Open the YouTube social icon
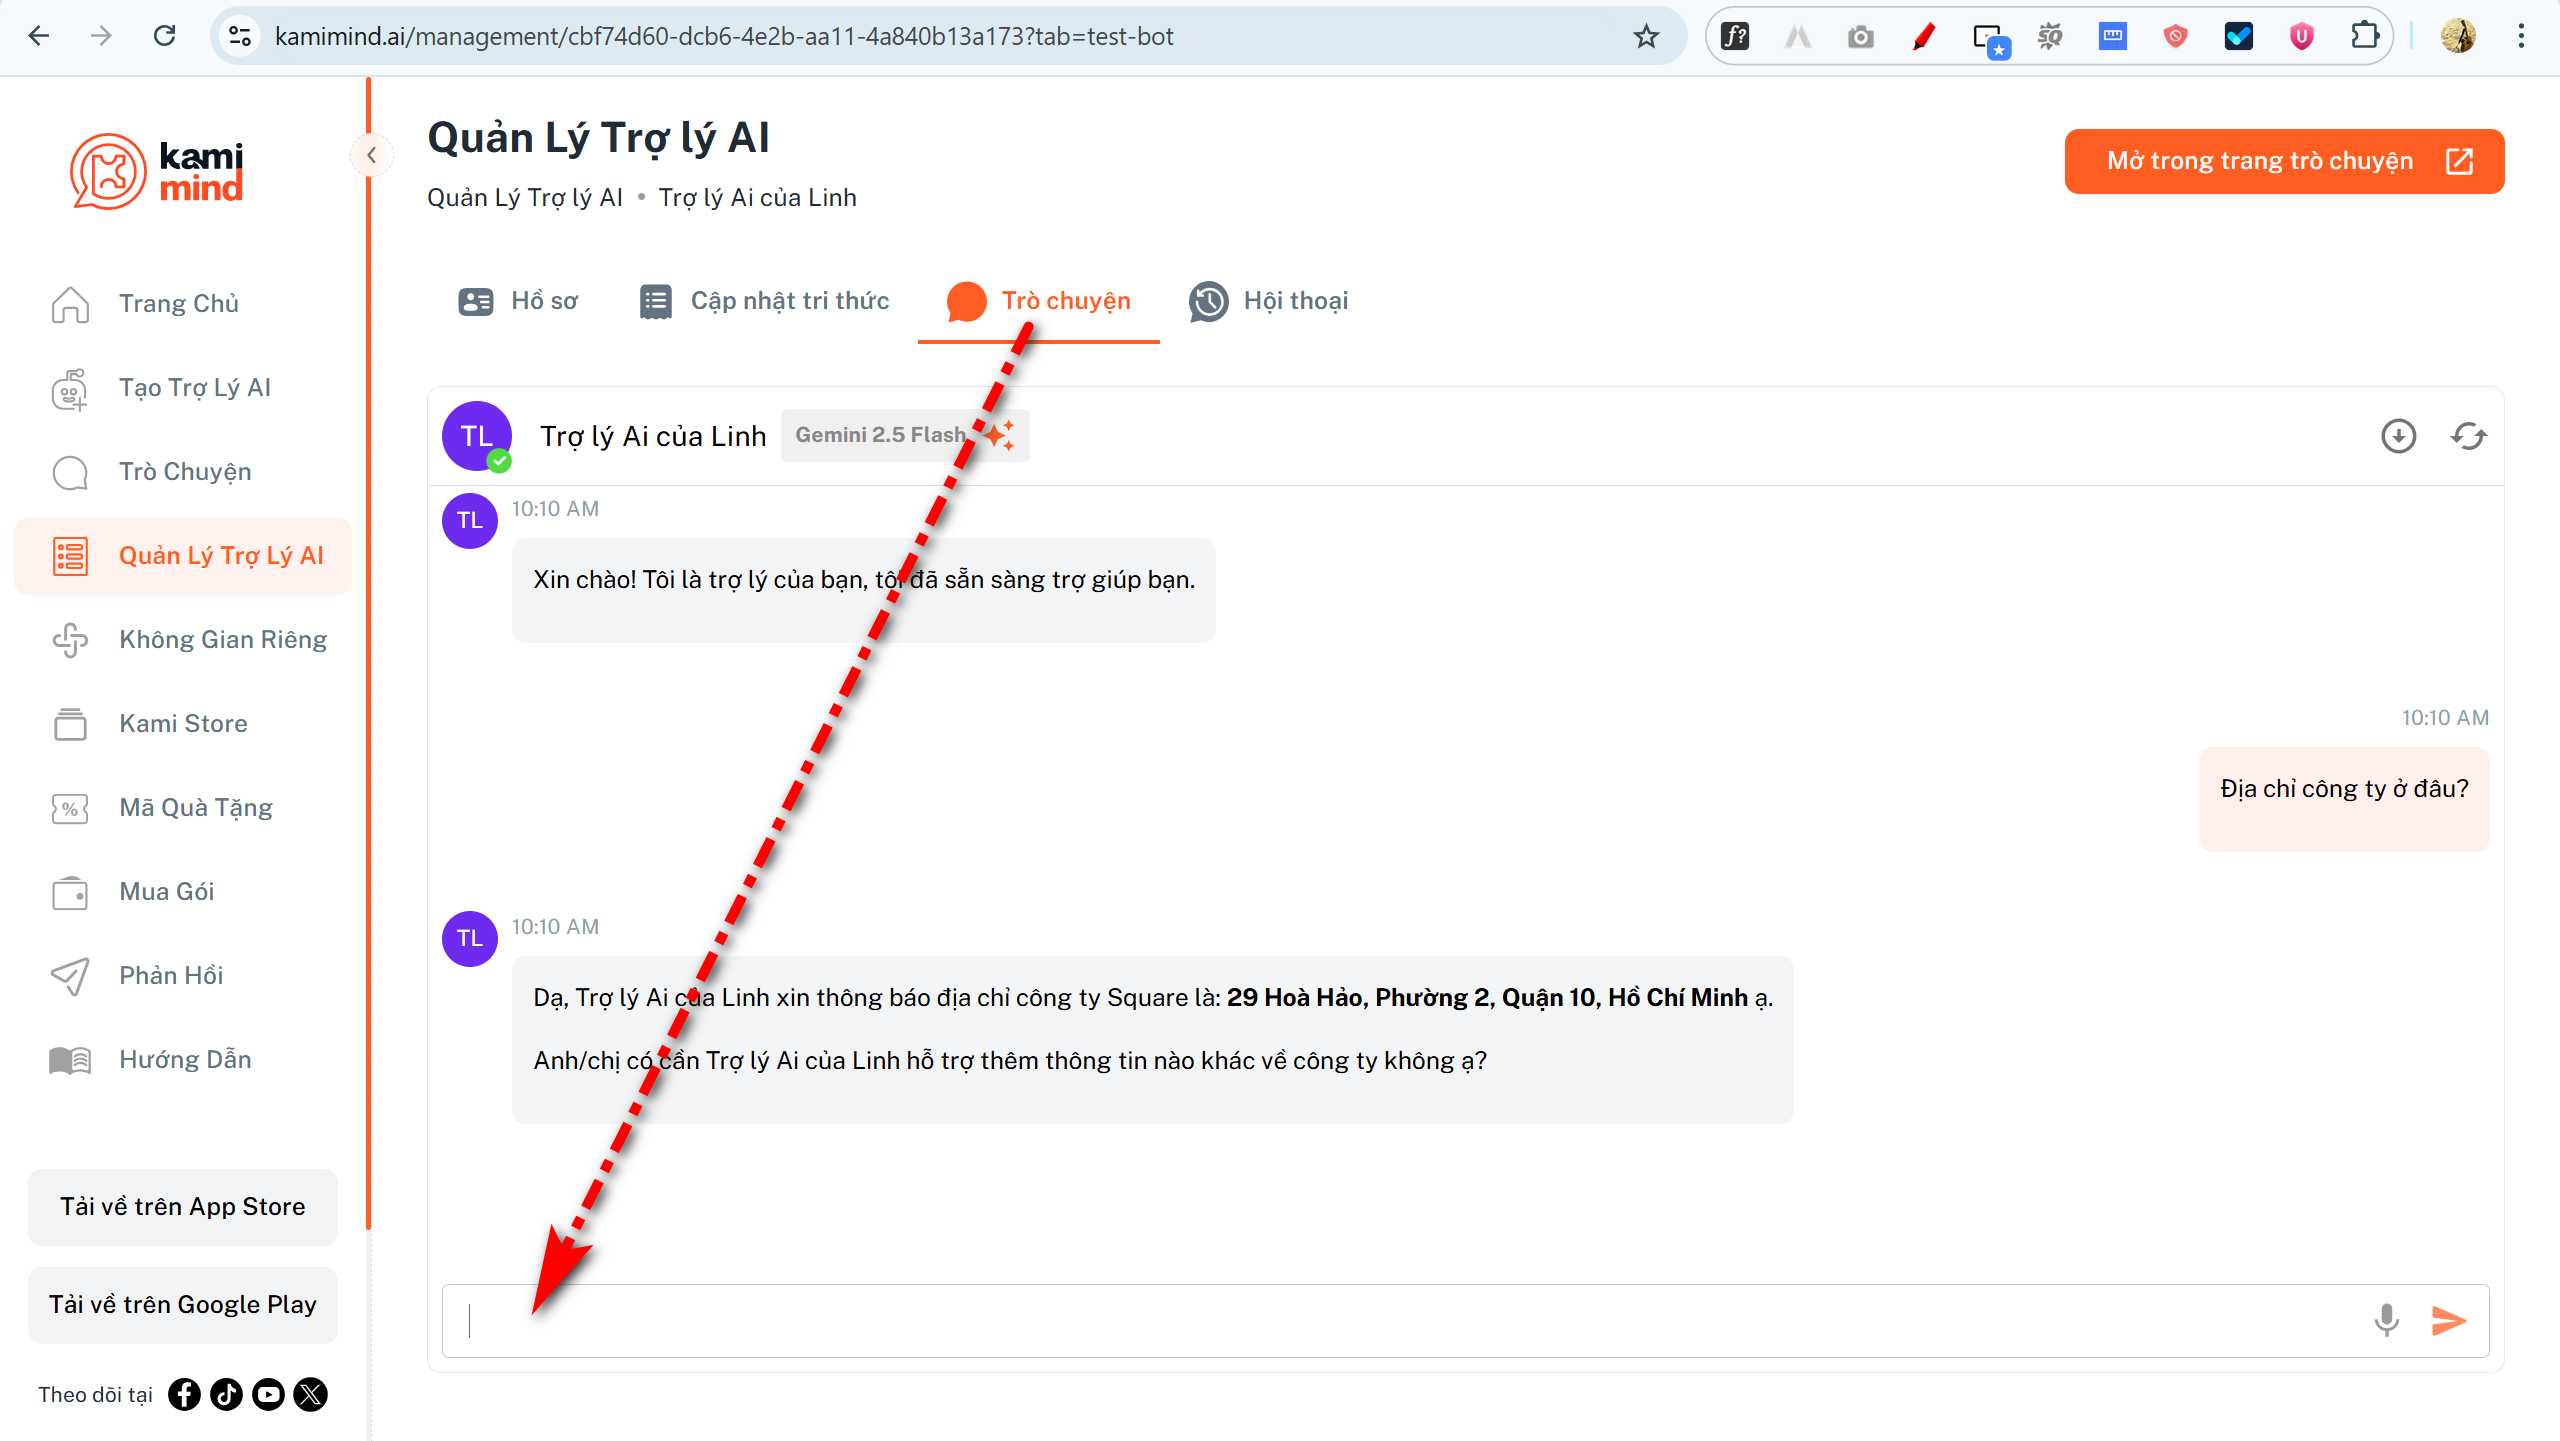Screen dimensions: 2560x1441 tap(268, 1394)
